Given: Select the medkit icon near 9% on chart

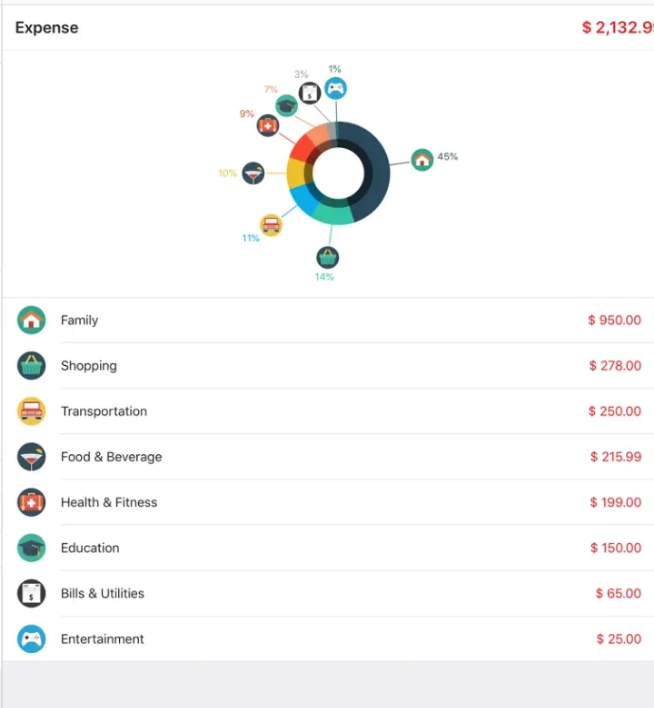Looking at the screenshot, I should (268, 126).
